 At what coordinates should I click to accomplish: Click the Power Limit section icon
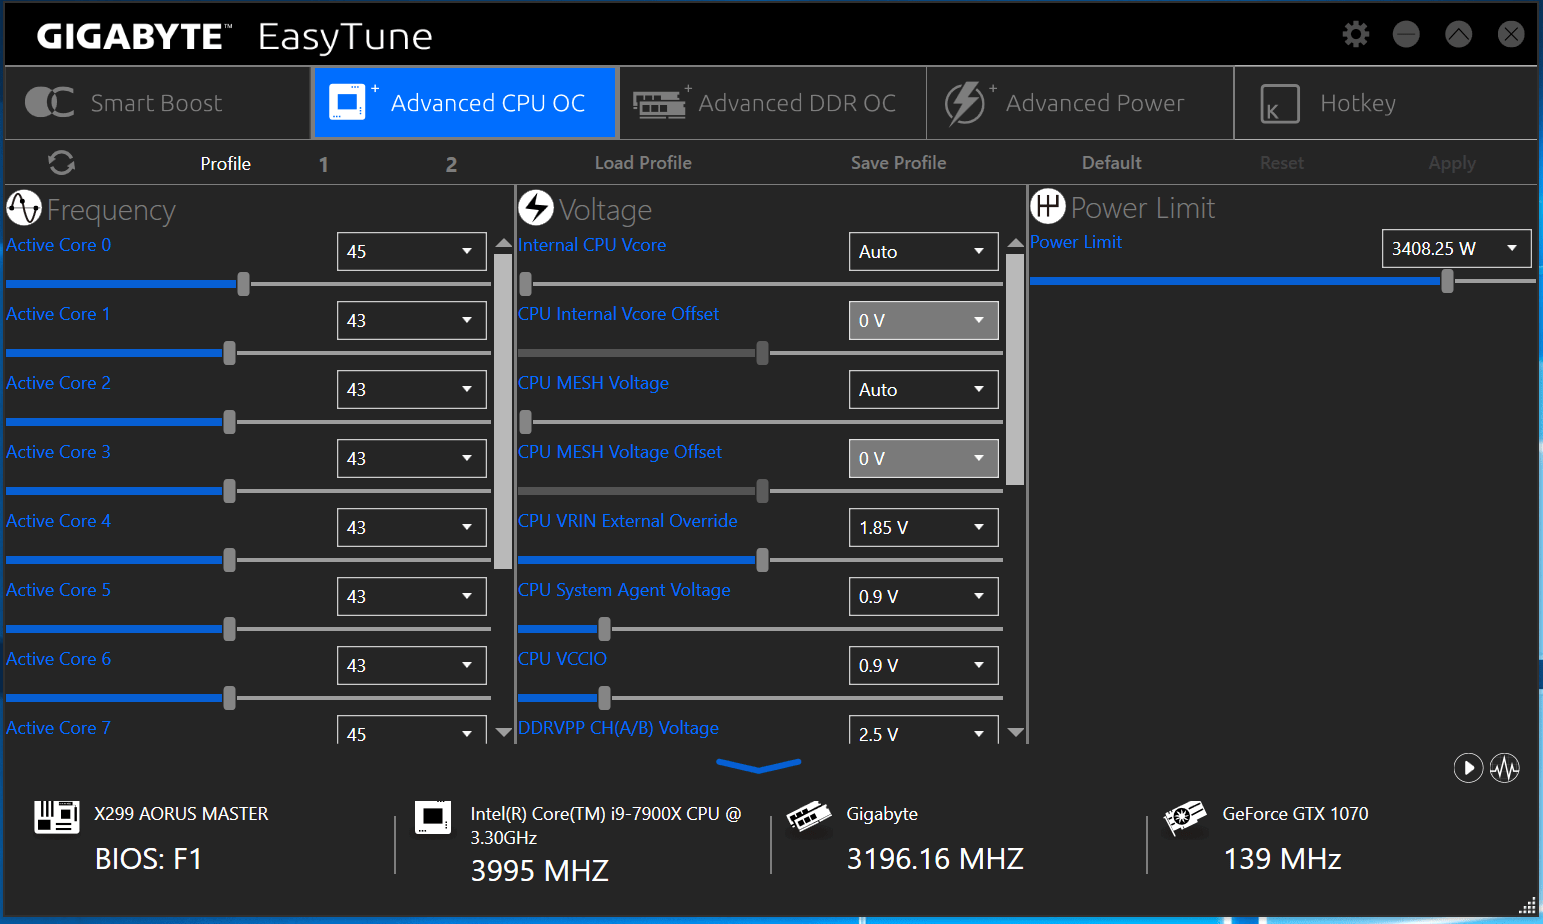click(x=1047, y=207)
